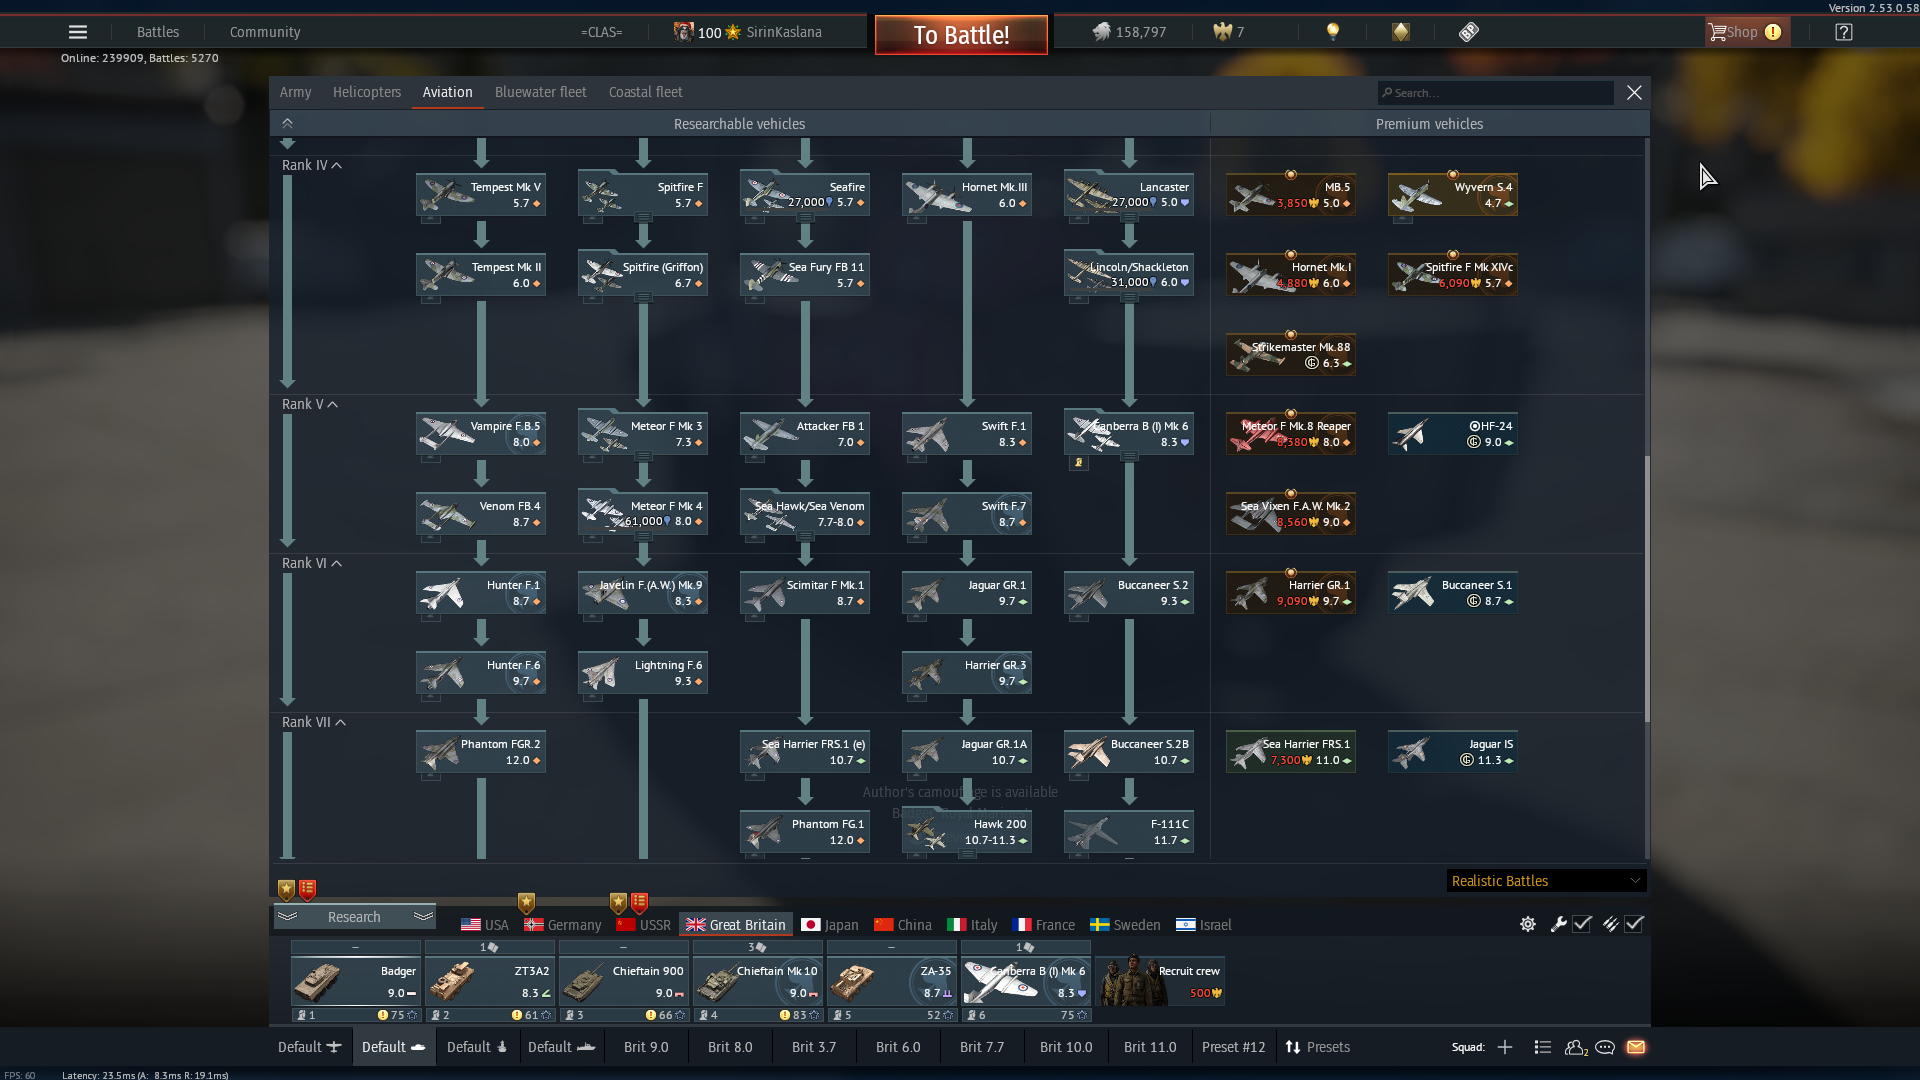The height and width of the screenshot is (1080, 1920).
Task: Open the friends contacts icon
Action: tap(1575, 1047)
